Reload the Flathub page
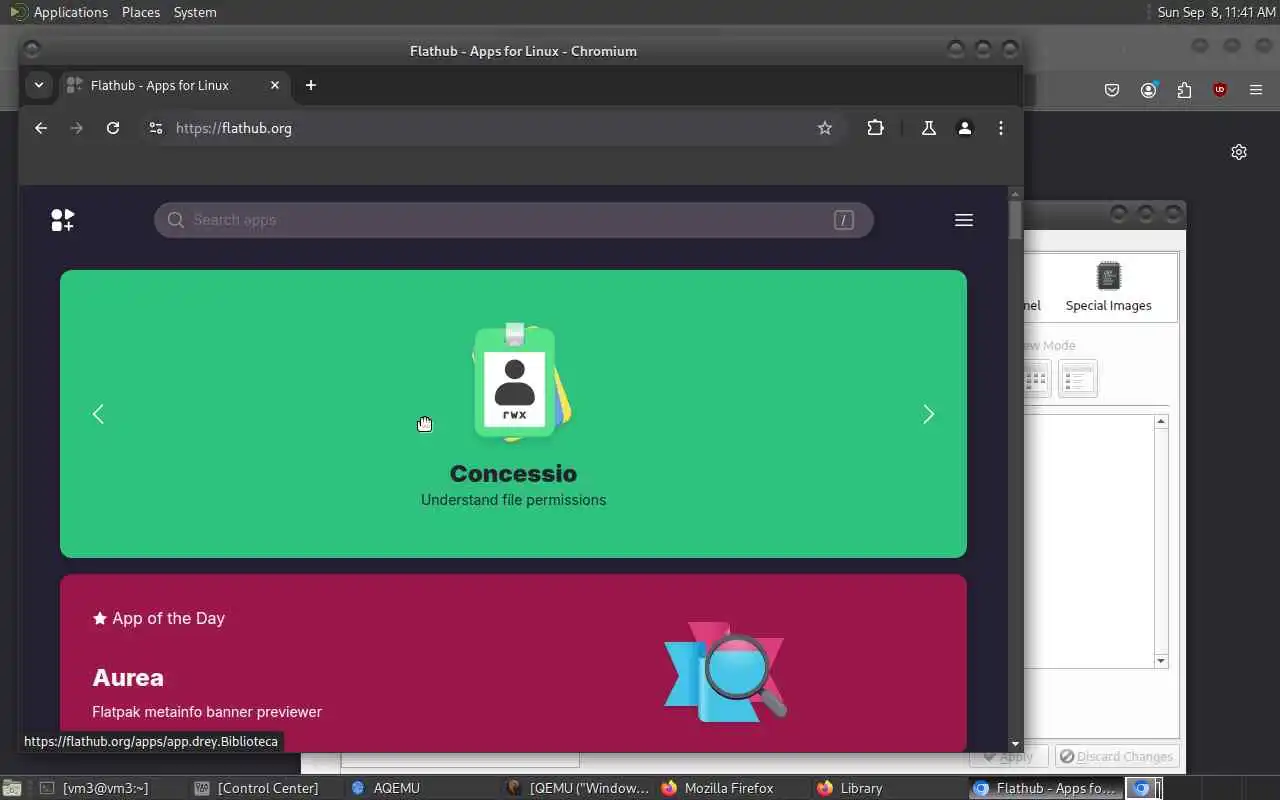This screenshot has height=800, width=1280. point(113,128)
